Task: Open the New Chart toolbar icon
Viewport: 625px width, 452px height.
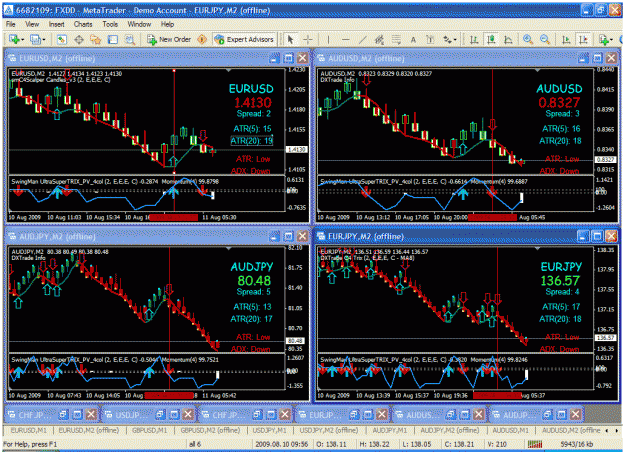Action: [14, 39]
